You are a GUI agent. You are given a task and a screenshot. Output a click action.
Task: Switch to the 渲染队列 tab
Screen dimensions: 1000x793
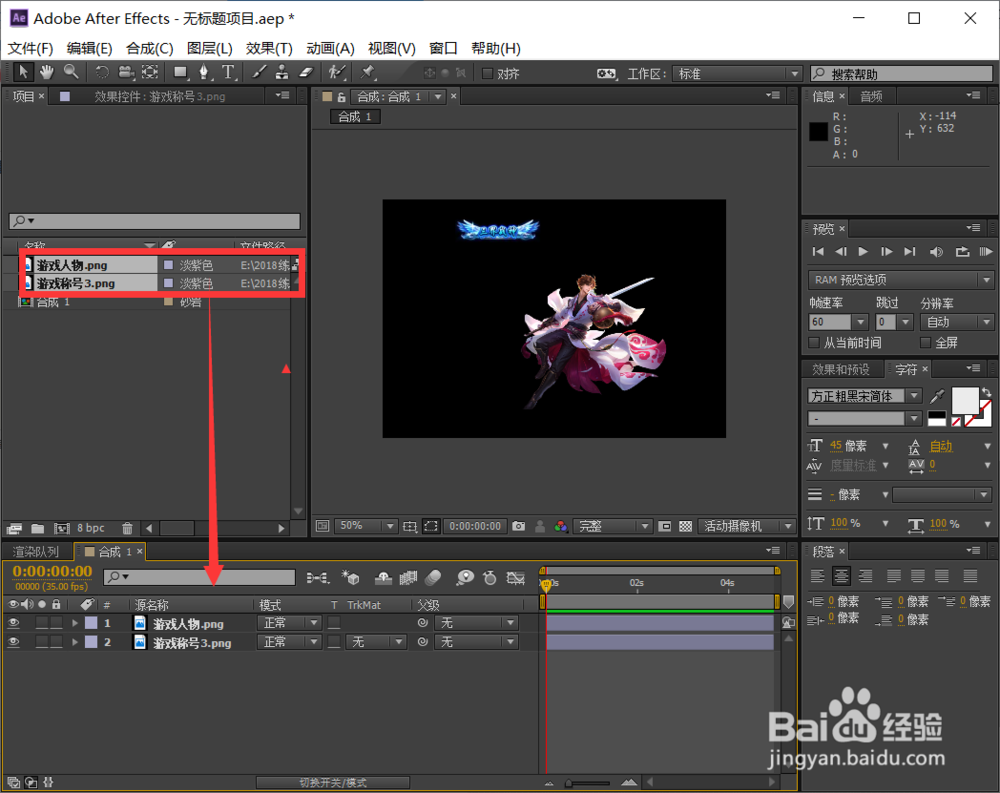(36, 552)
